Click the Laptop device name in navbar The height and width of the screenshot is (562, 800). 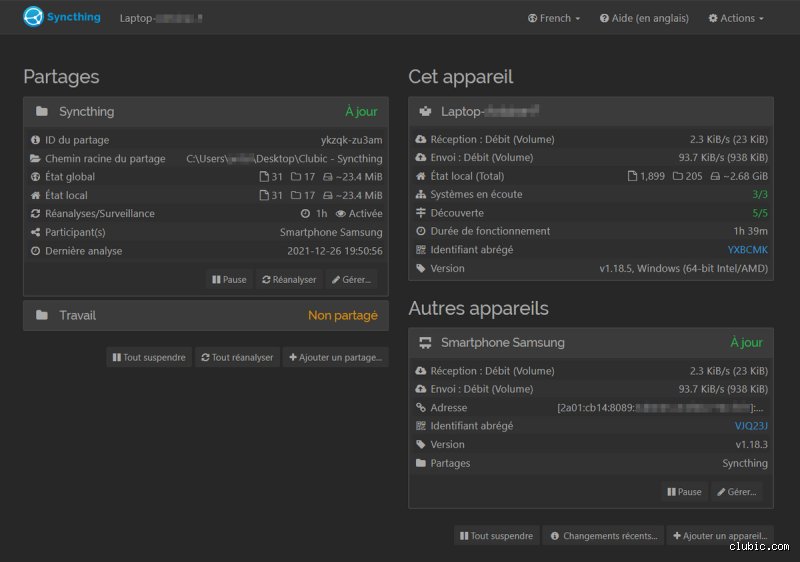[x=161, y=18]
